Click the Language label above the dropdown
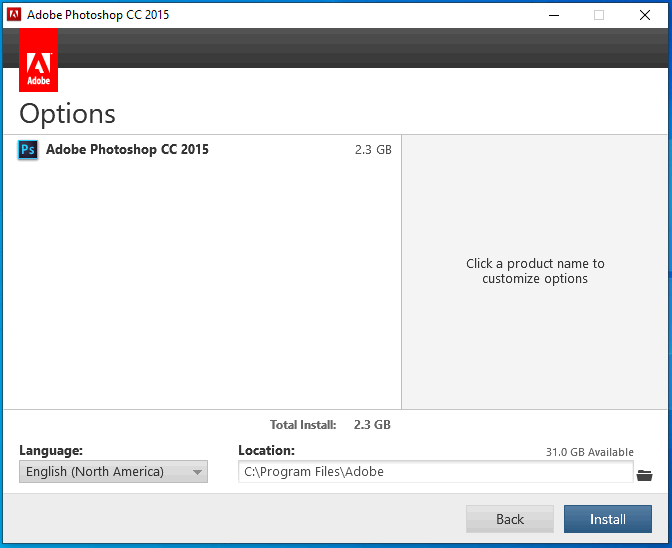Screen dimensions: 672x548 click(x=51, y=451)
